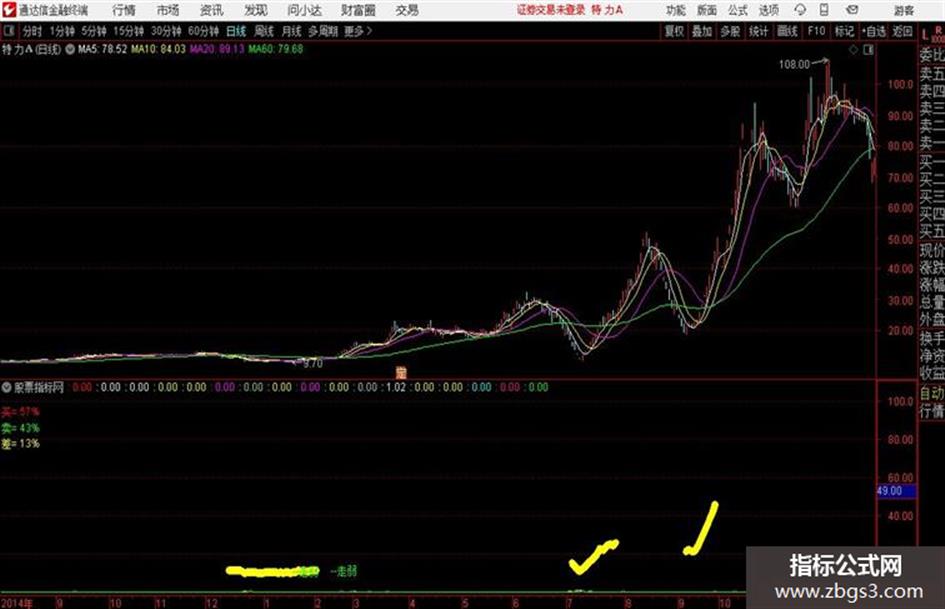Open the 选项 menu
The height and width of the screenshot is (609, 945).
click(769, 10)
